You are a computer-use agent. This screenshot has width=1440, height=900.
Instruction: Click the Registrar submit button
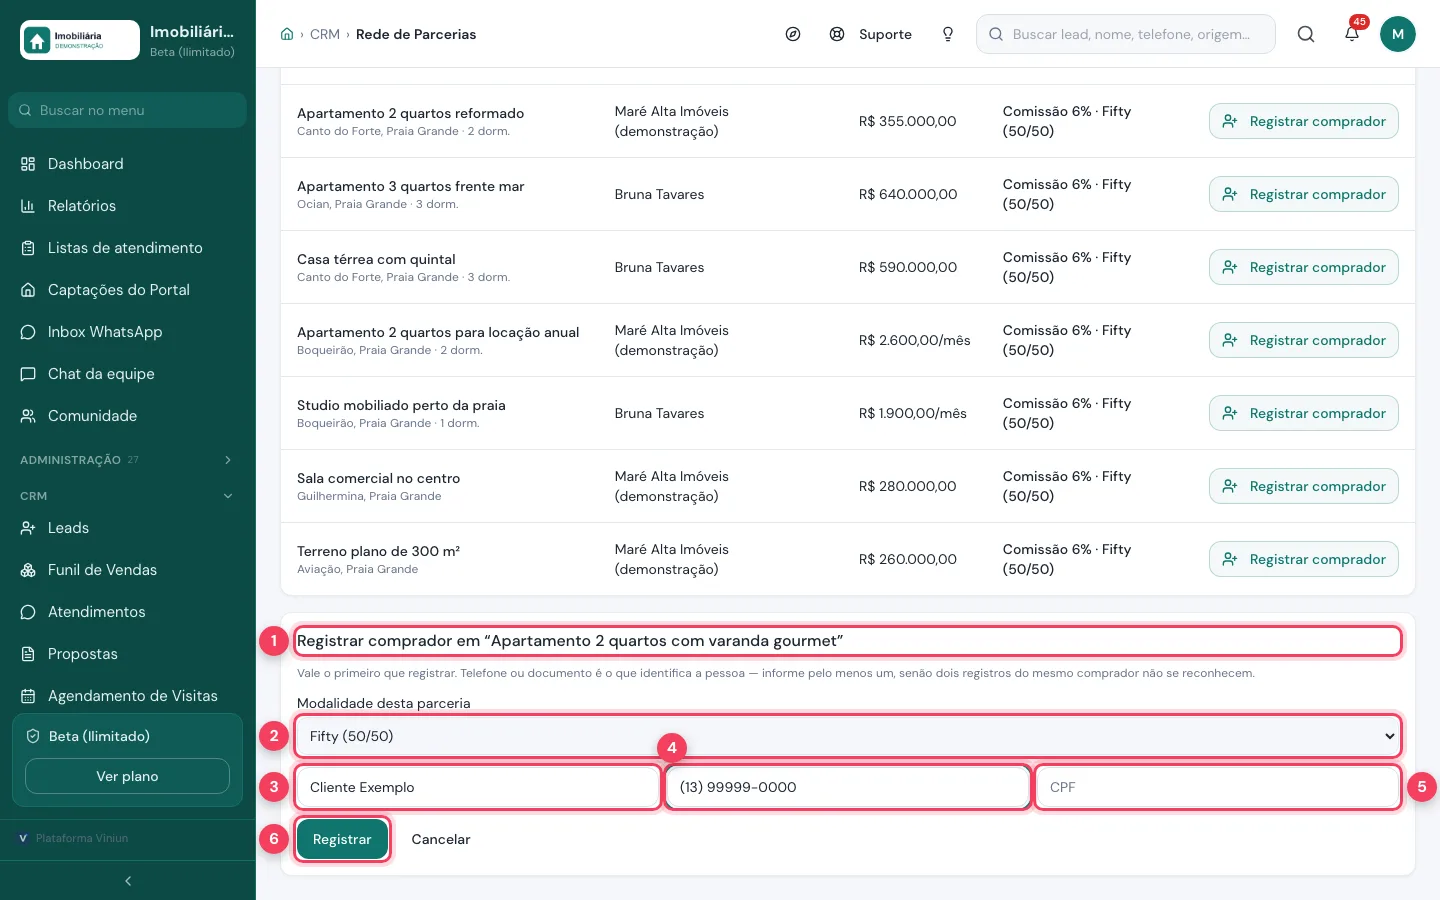pyautogui.click(x=342, y=839)
